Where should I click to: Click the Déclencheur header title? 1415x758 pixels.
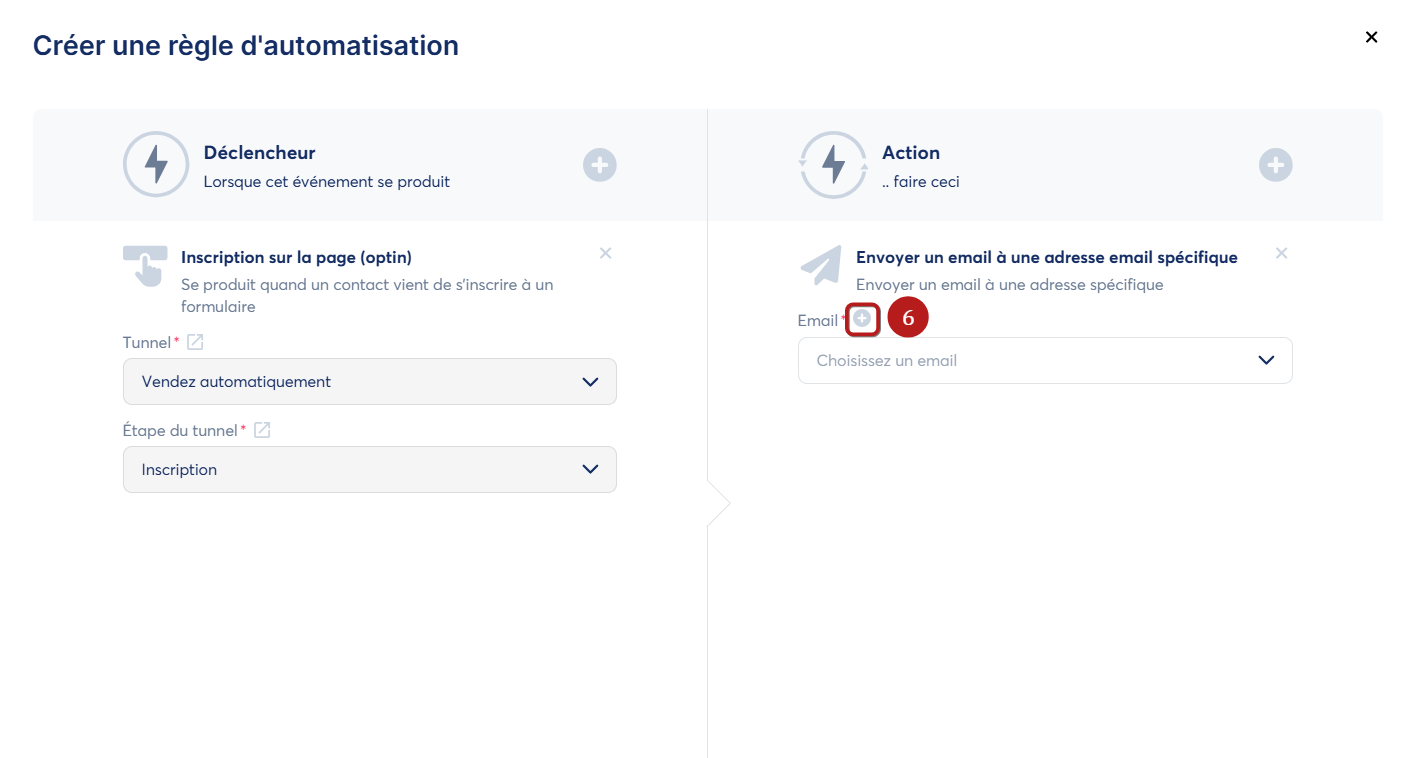(259, 153)
